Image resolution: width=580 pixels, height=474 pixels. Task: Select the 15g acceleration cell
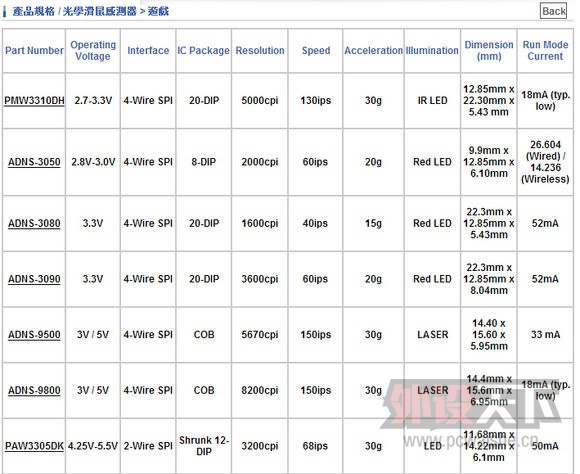(x=373, y=223)
